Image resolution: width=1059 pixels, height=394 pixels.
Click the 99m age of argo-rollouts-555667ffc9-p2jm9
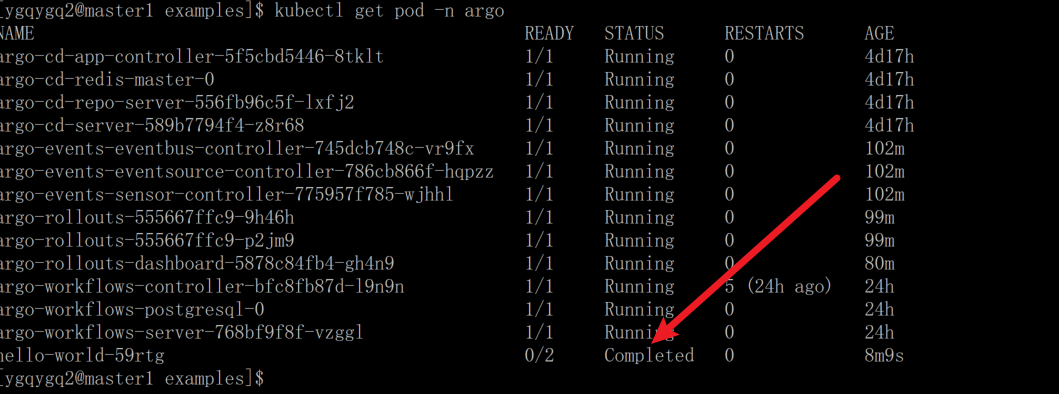coord(879,241)
